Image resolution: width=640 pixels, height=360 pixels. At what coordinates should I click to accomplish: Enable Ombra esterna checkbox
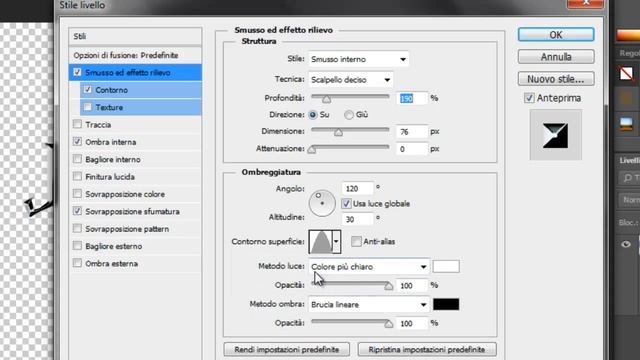[77, 263]
